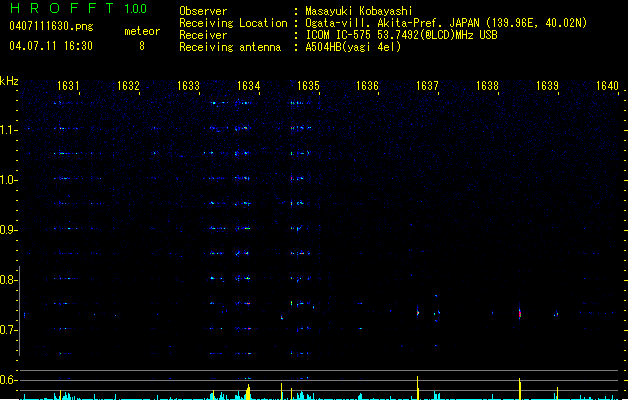Click the 'meteor' count label
This screenshot has height=400, width=629.
coord(142,31)
